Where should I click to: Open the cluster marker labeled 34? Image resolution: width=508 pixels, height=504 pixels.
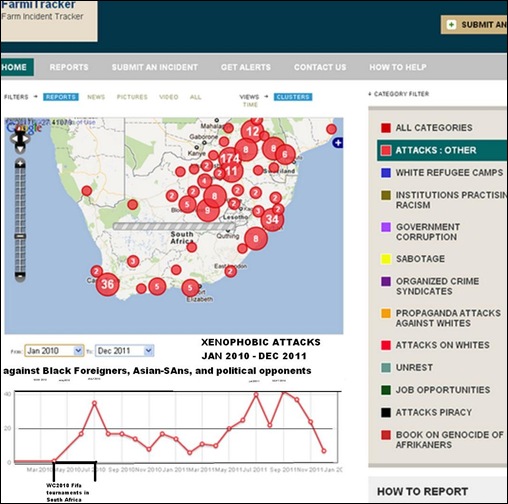[x=272, y=219]
